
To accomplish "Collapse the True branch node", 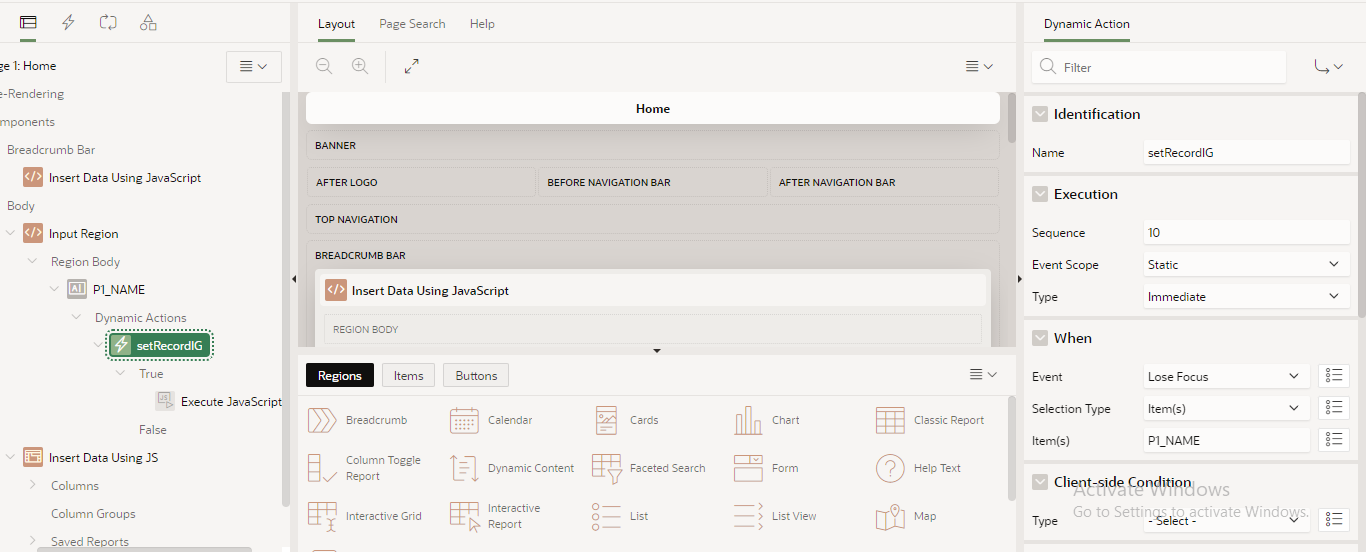I will click(120, 374).
